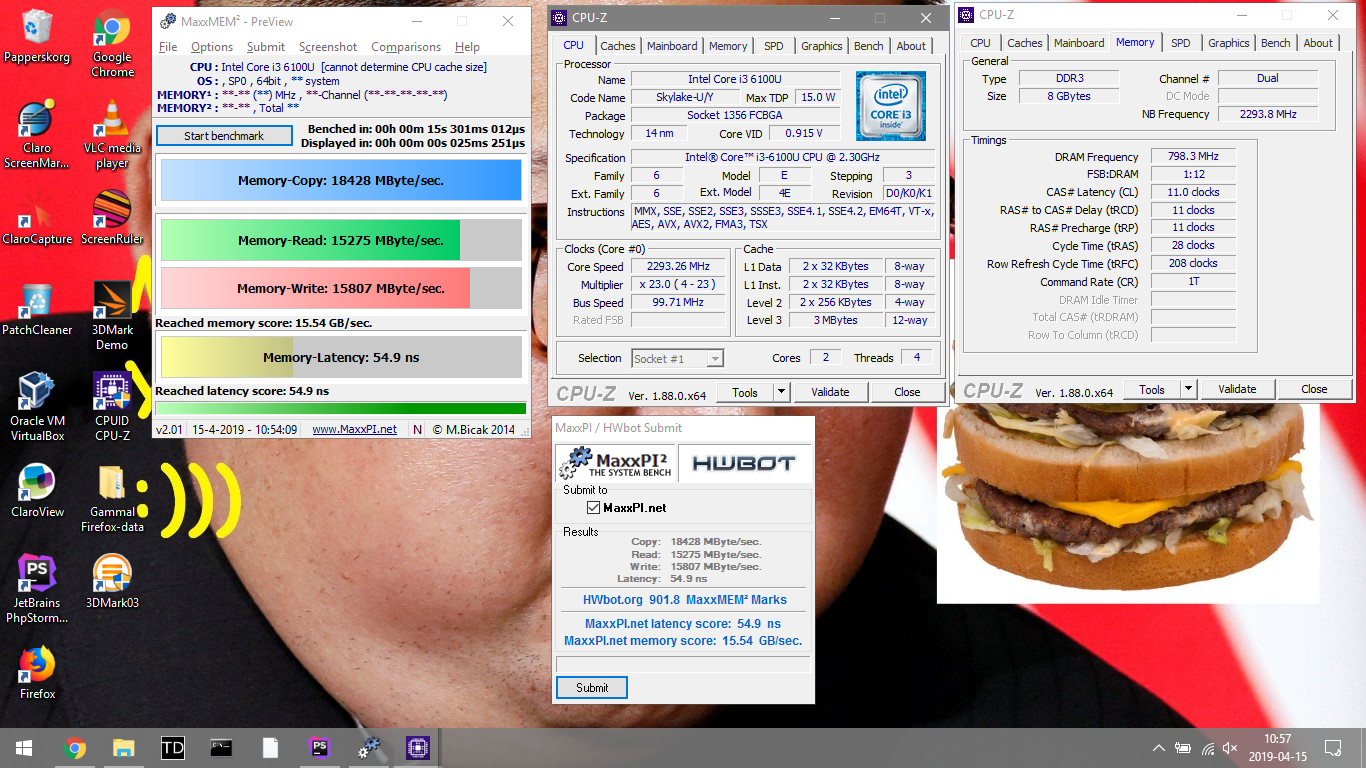Image resolution: width=1366 pixels, height=768 pixels.
Task: Open the ClaroView desktop icon
Action: pyautogui.click(x=37, y=490)
